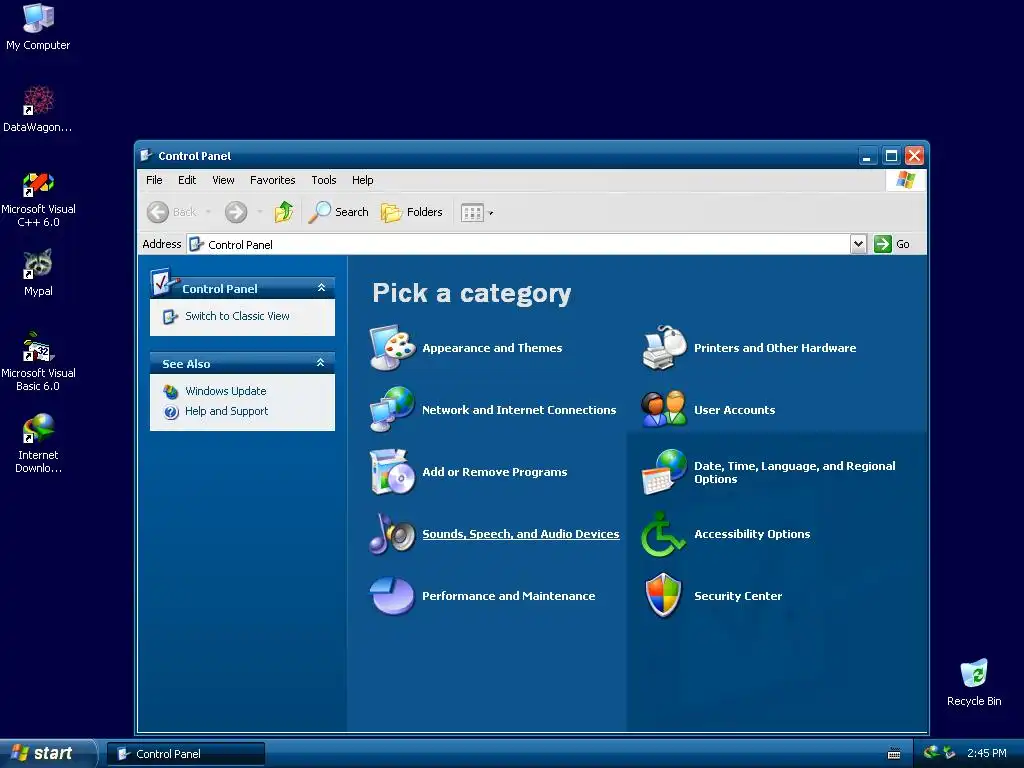Click the Printers and Other Hardware text link
The height and width of the screenshot is (768, 1024).
775,348
